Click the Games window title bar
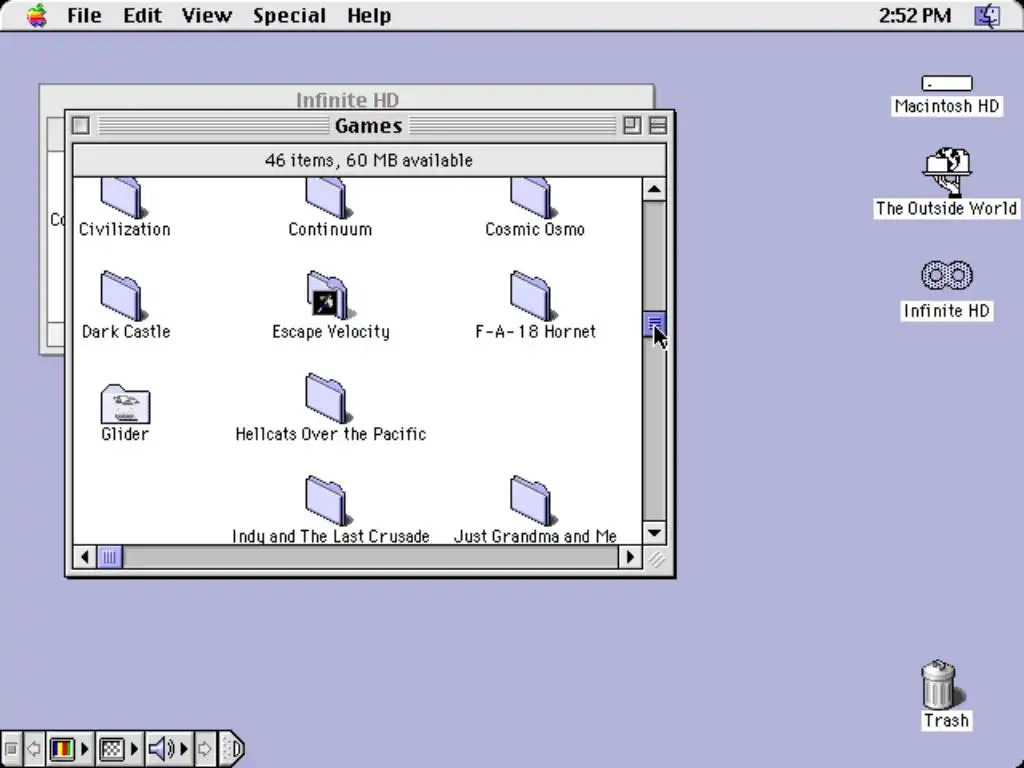The height and width of the screenshot is (768, 1024). pyautogui.click(x=368, y=125)
